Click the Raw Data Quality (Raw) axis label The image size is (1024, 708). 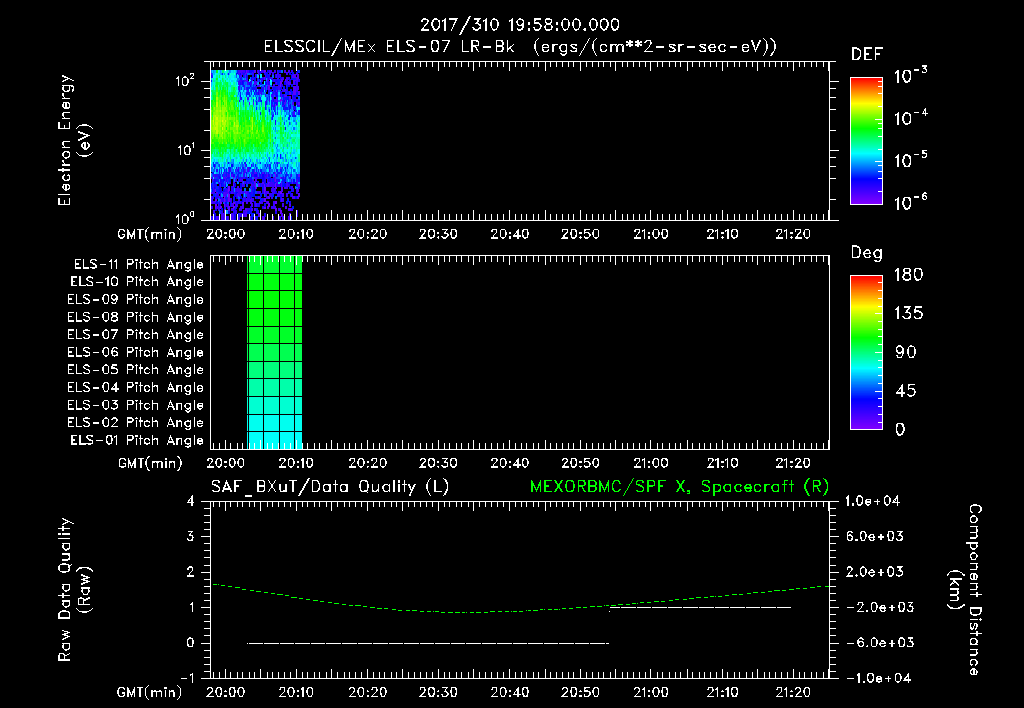tap(74, 590)
